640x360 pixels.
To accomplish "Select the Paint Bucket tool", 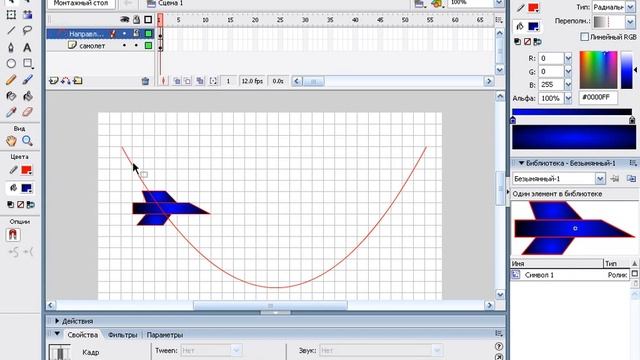I will 27,96.
